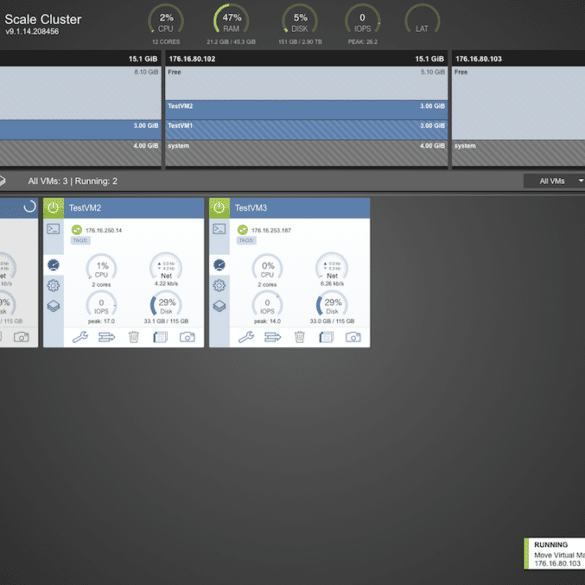
Task: Take snapshot of TestVM2 with camera icon
Action: click(x=187, y=337)
